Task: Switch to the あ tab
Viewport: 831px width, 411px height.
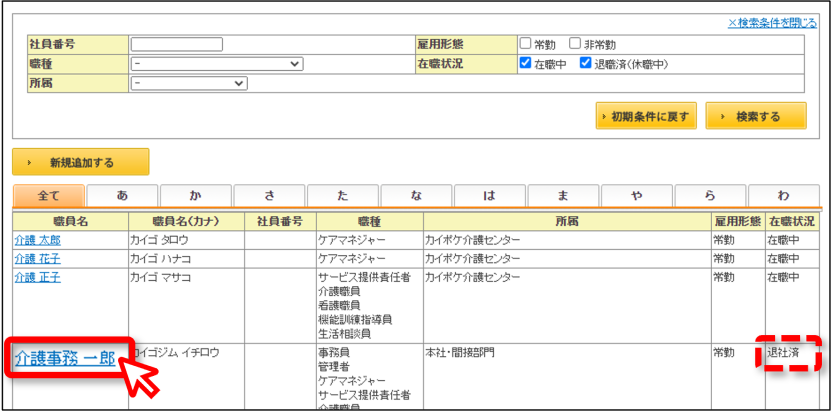Action: [x=122, y=195]
